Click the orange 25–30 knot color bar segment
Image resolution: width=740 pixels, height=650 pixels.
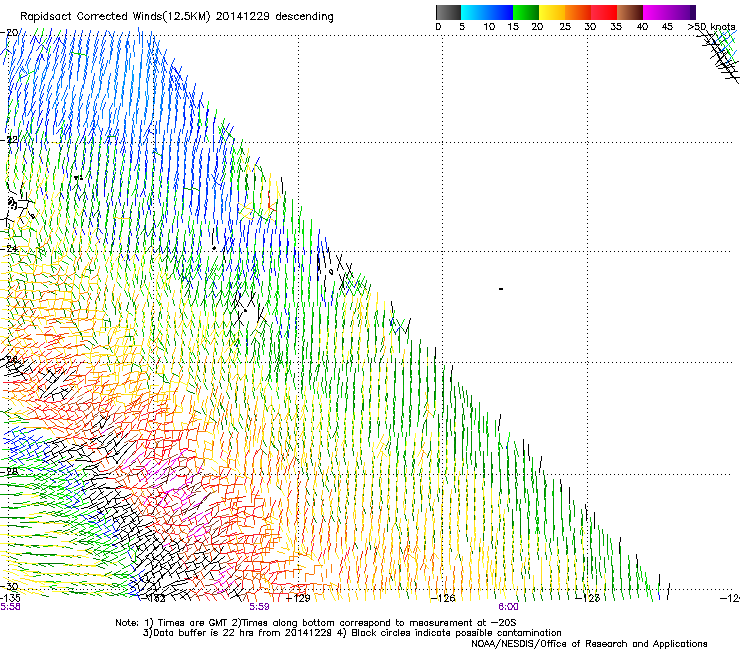(x=578, y=12)
